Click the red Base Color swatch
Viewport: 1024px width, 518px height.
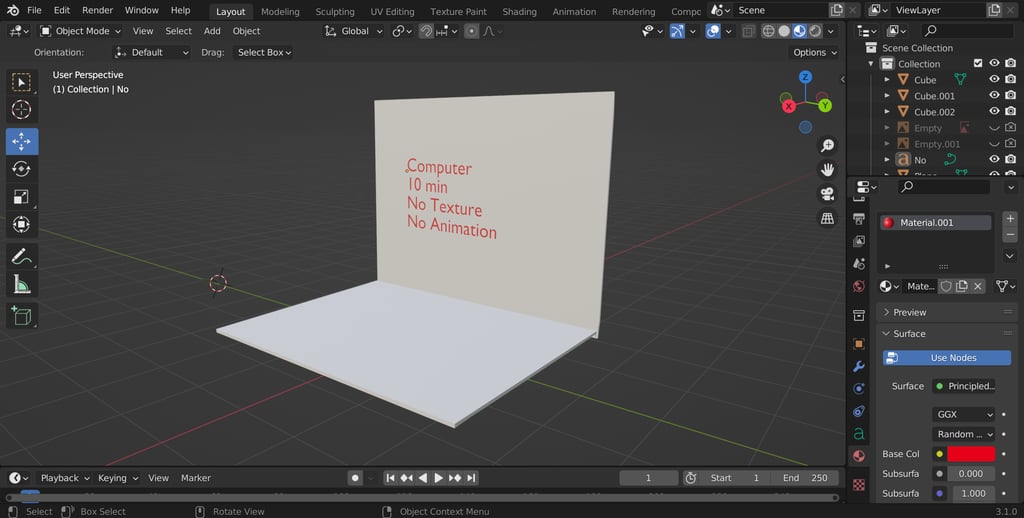pos(971,454)
